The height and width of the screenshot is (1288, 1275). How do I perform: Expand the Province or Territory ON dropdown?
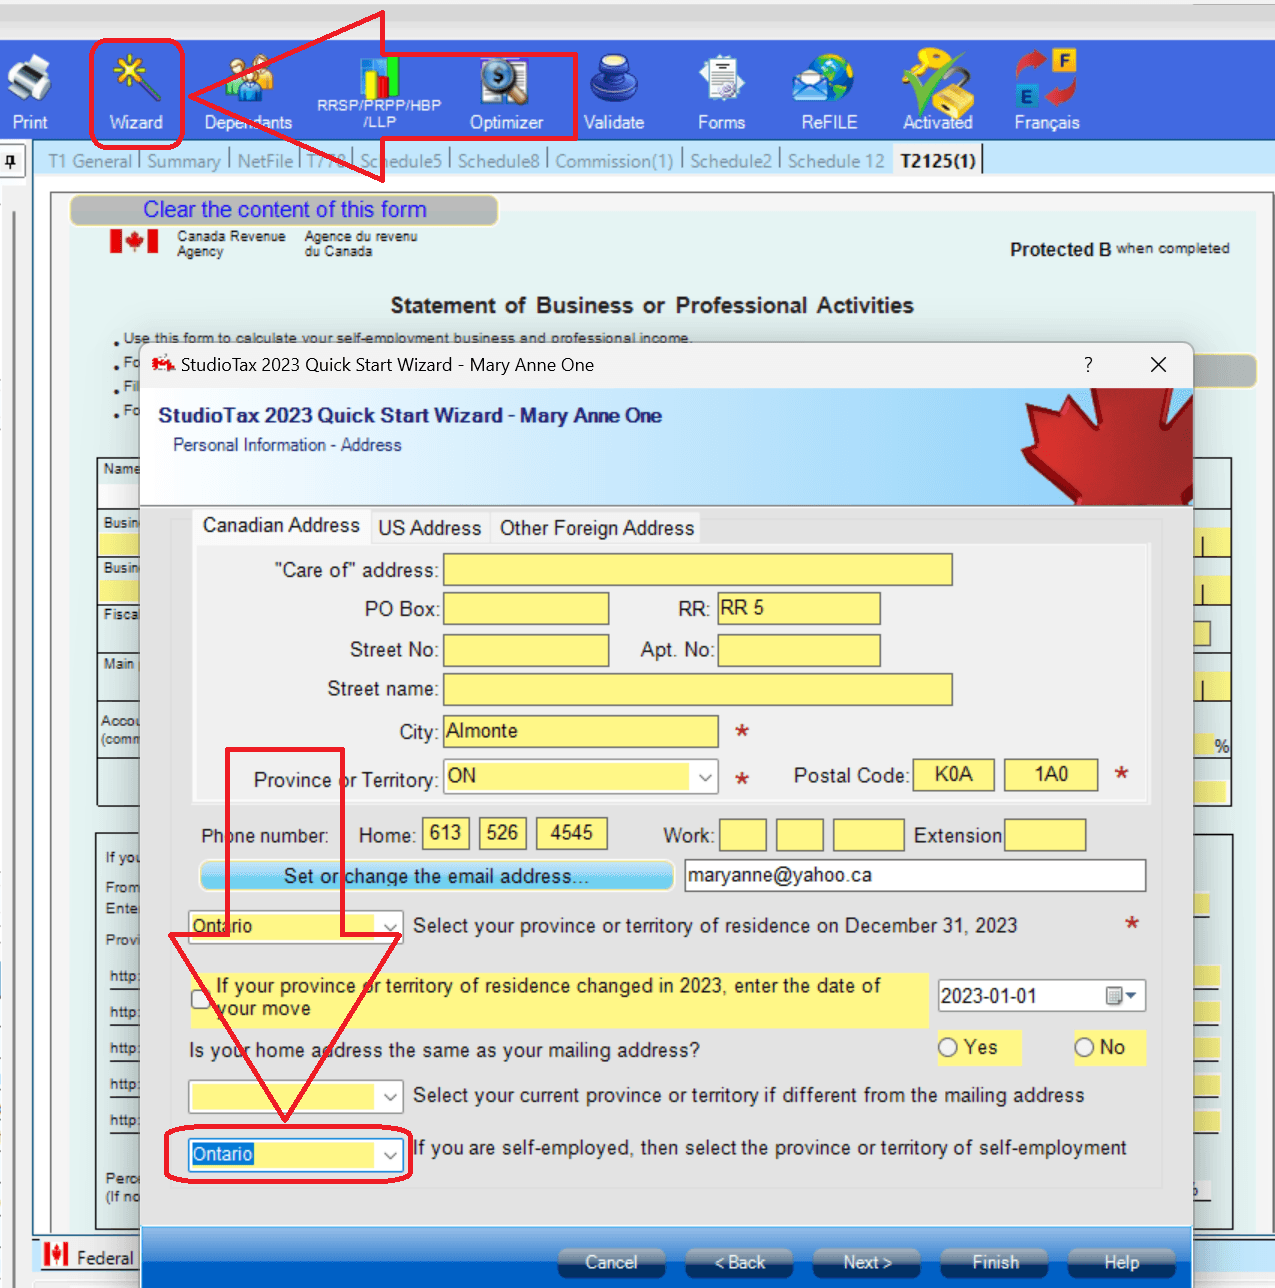click(x=705, y=777)
